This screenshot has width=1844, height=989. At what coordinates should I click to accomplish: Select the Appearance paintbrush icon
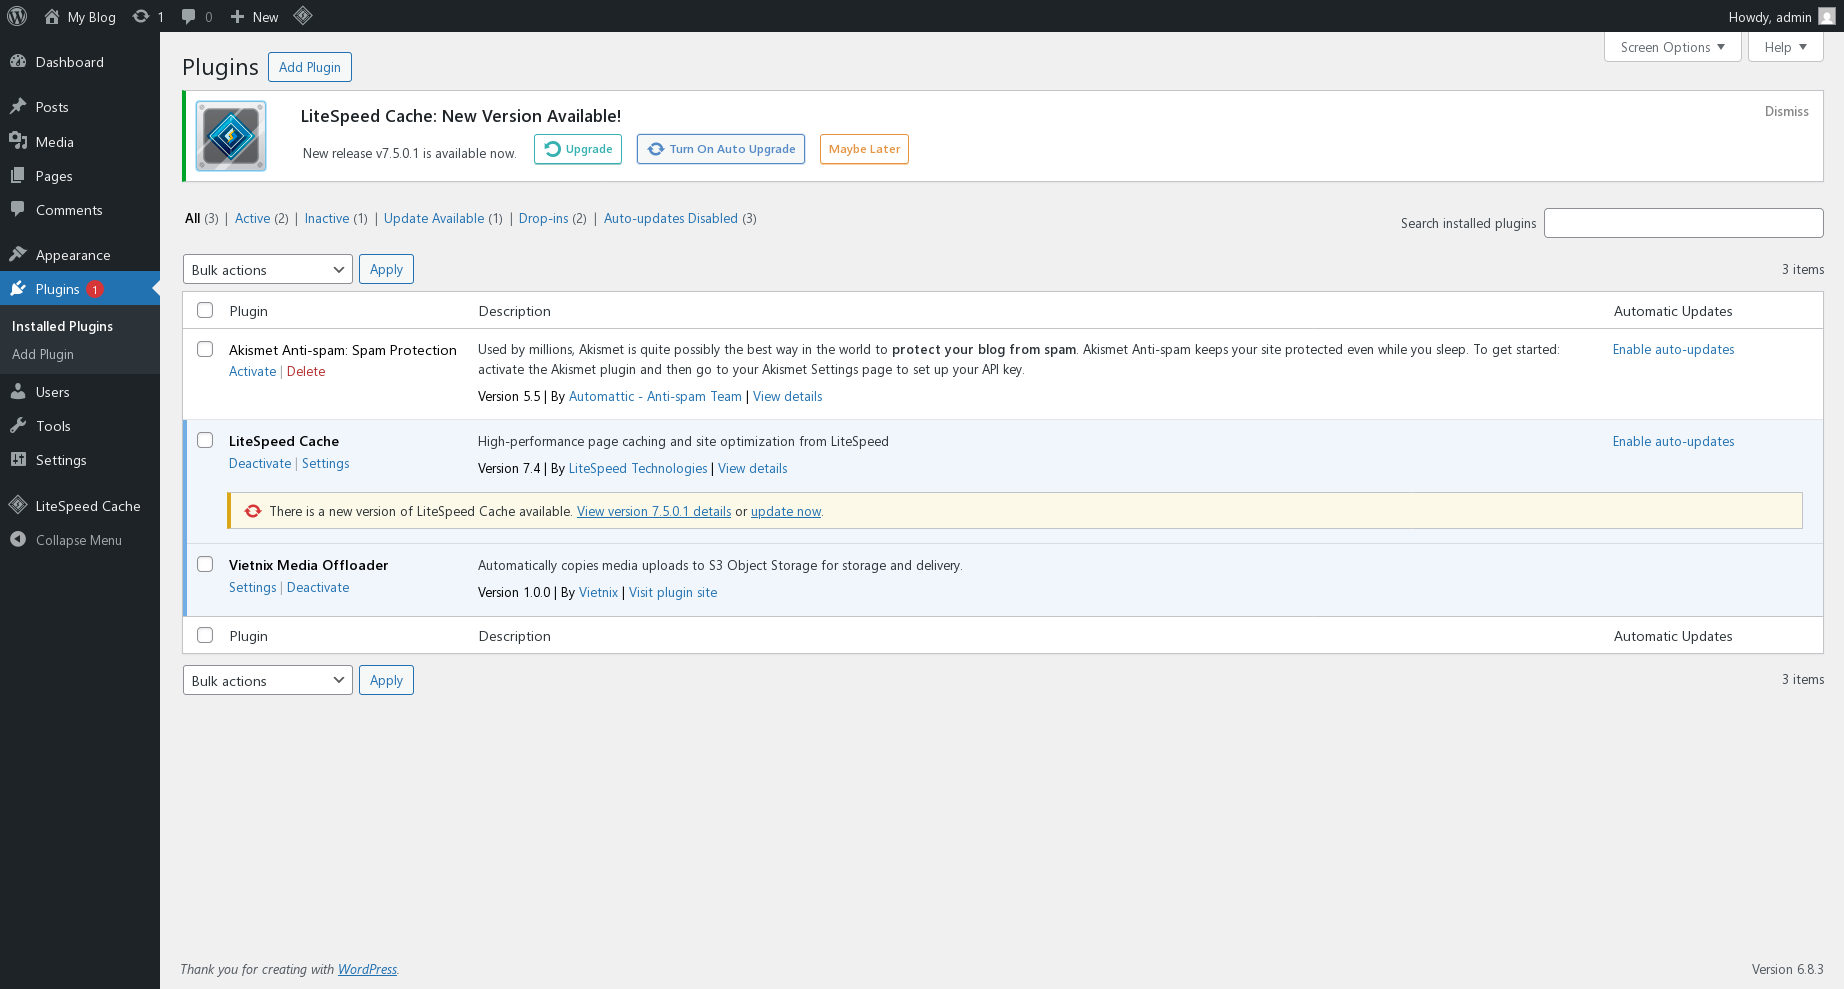pos(20,254)
